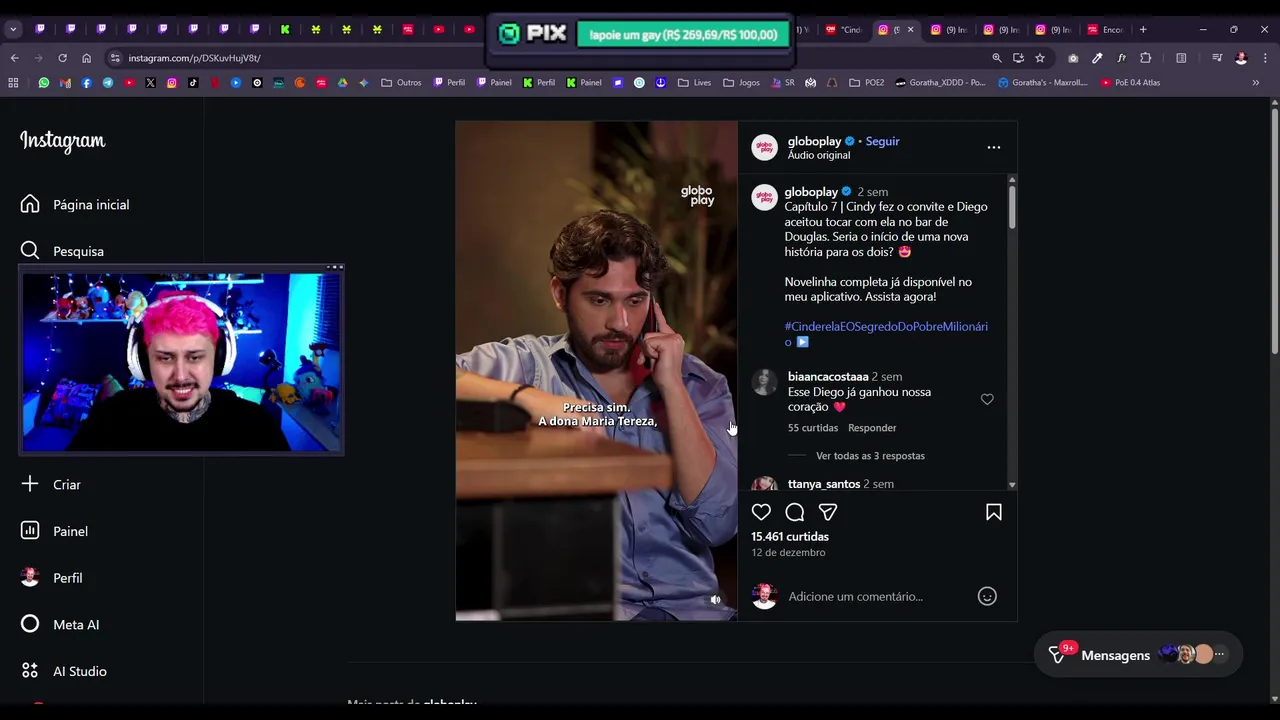The width and height of the screenshot is (1280, 720).
Task: Expand the tab search dropdown
Action: pyautogui.click(x=13, y=30)
